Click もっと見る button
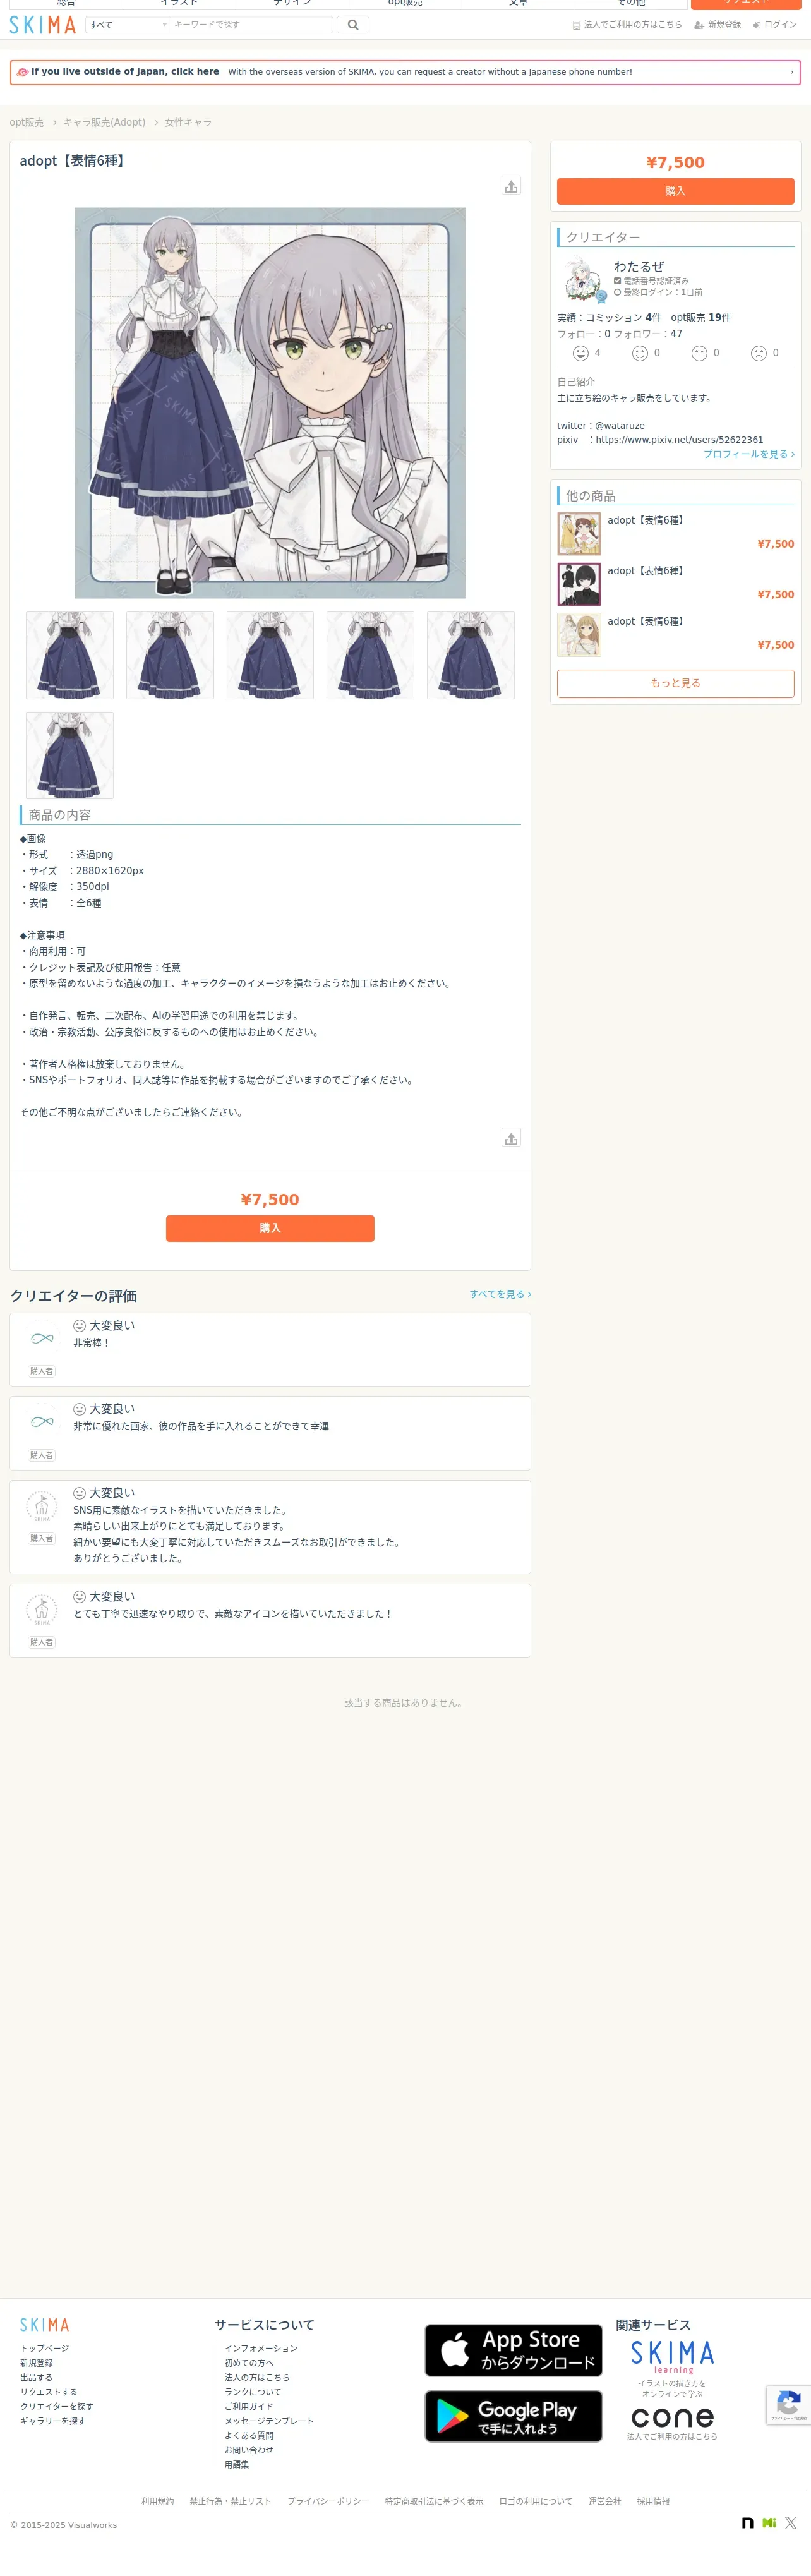The image size is (811, 2576). 675,683
